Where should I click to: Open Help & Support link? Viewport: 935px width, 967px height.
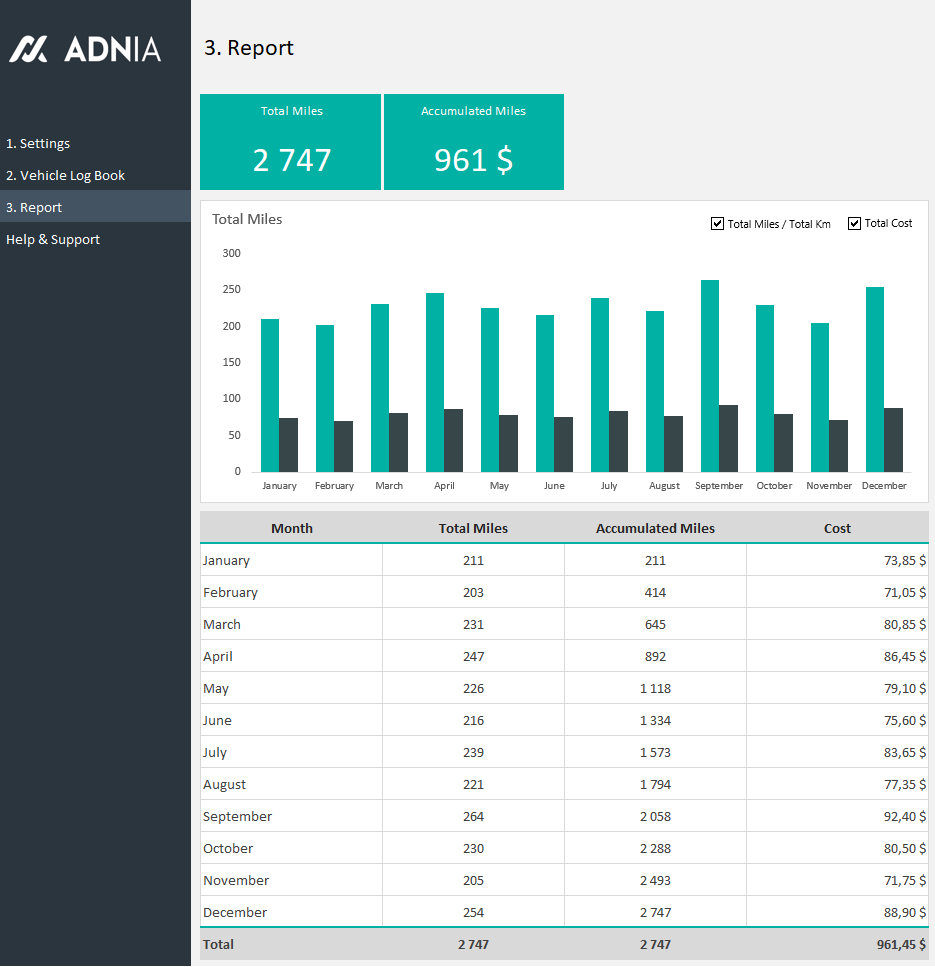tap(53, 240)
